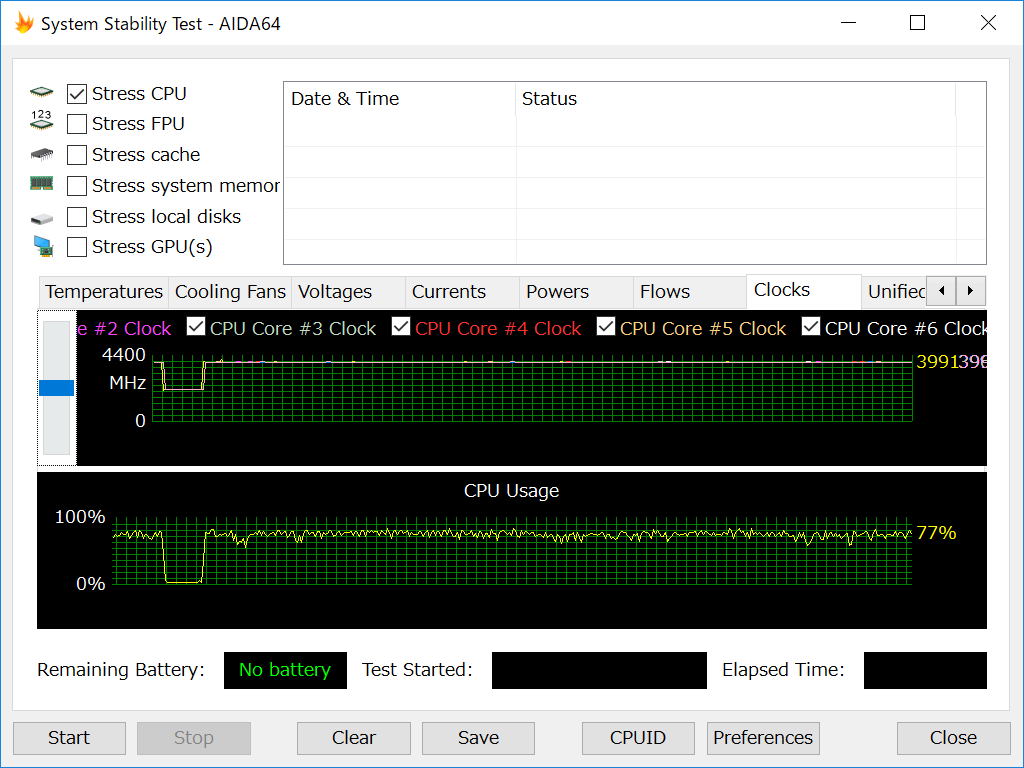Click the cache chip icon beside Stress cache

(x=42, y=154)
